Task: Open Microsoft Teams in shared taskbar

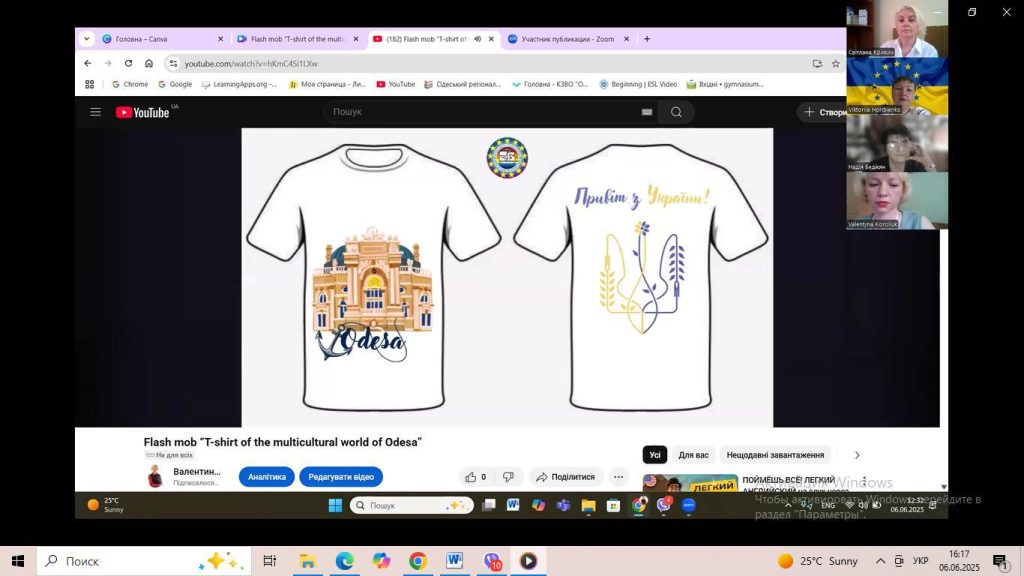Action: click(563, 505)
